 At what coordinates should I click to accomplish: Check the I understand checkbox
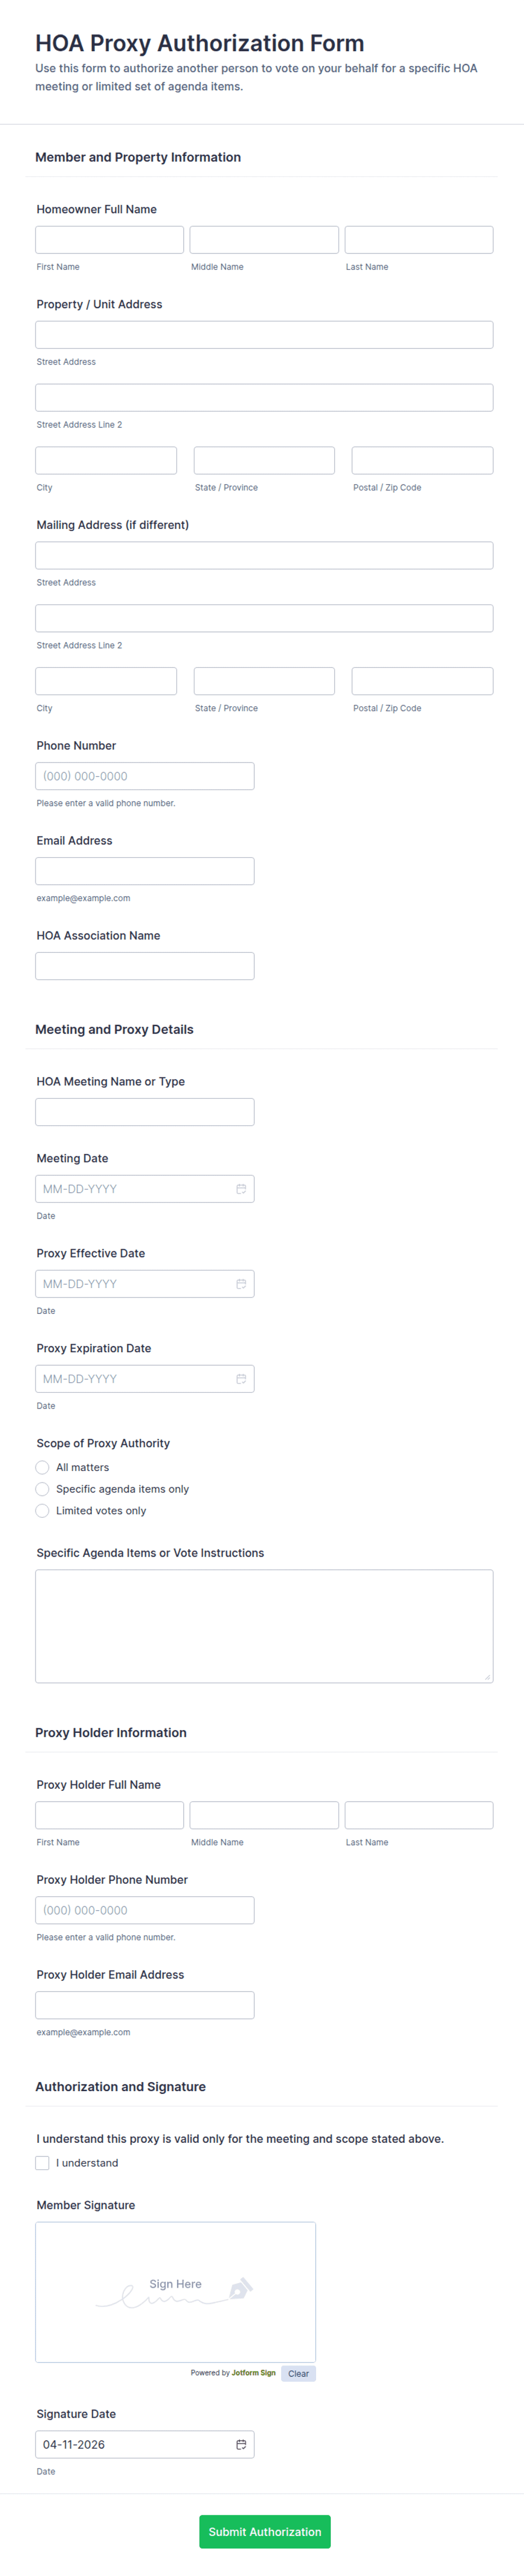tap(43, 2163)
